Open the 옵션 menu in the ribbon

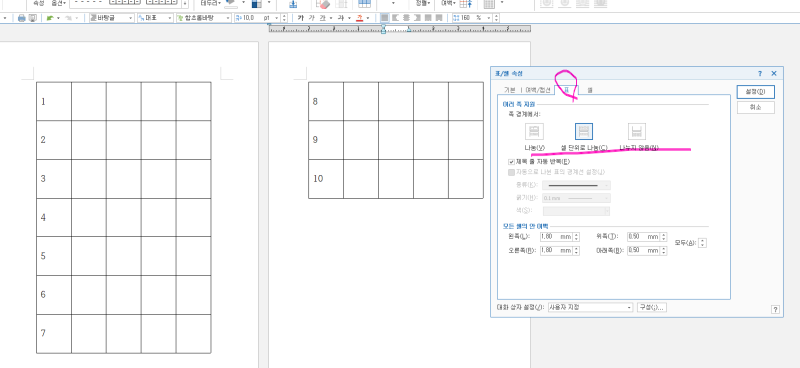pos(59,3)
